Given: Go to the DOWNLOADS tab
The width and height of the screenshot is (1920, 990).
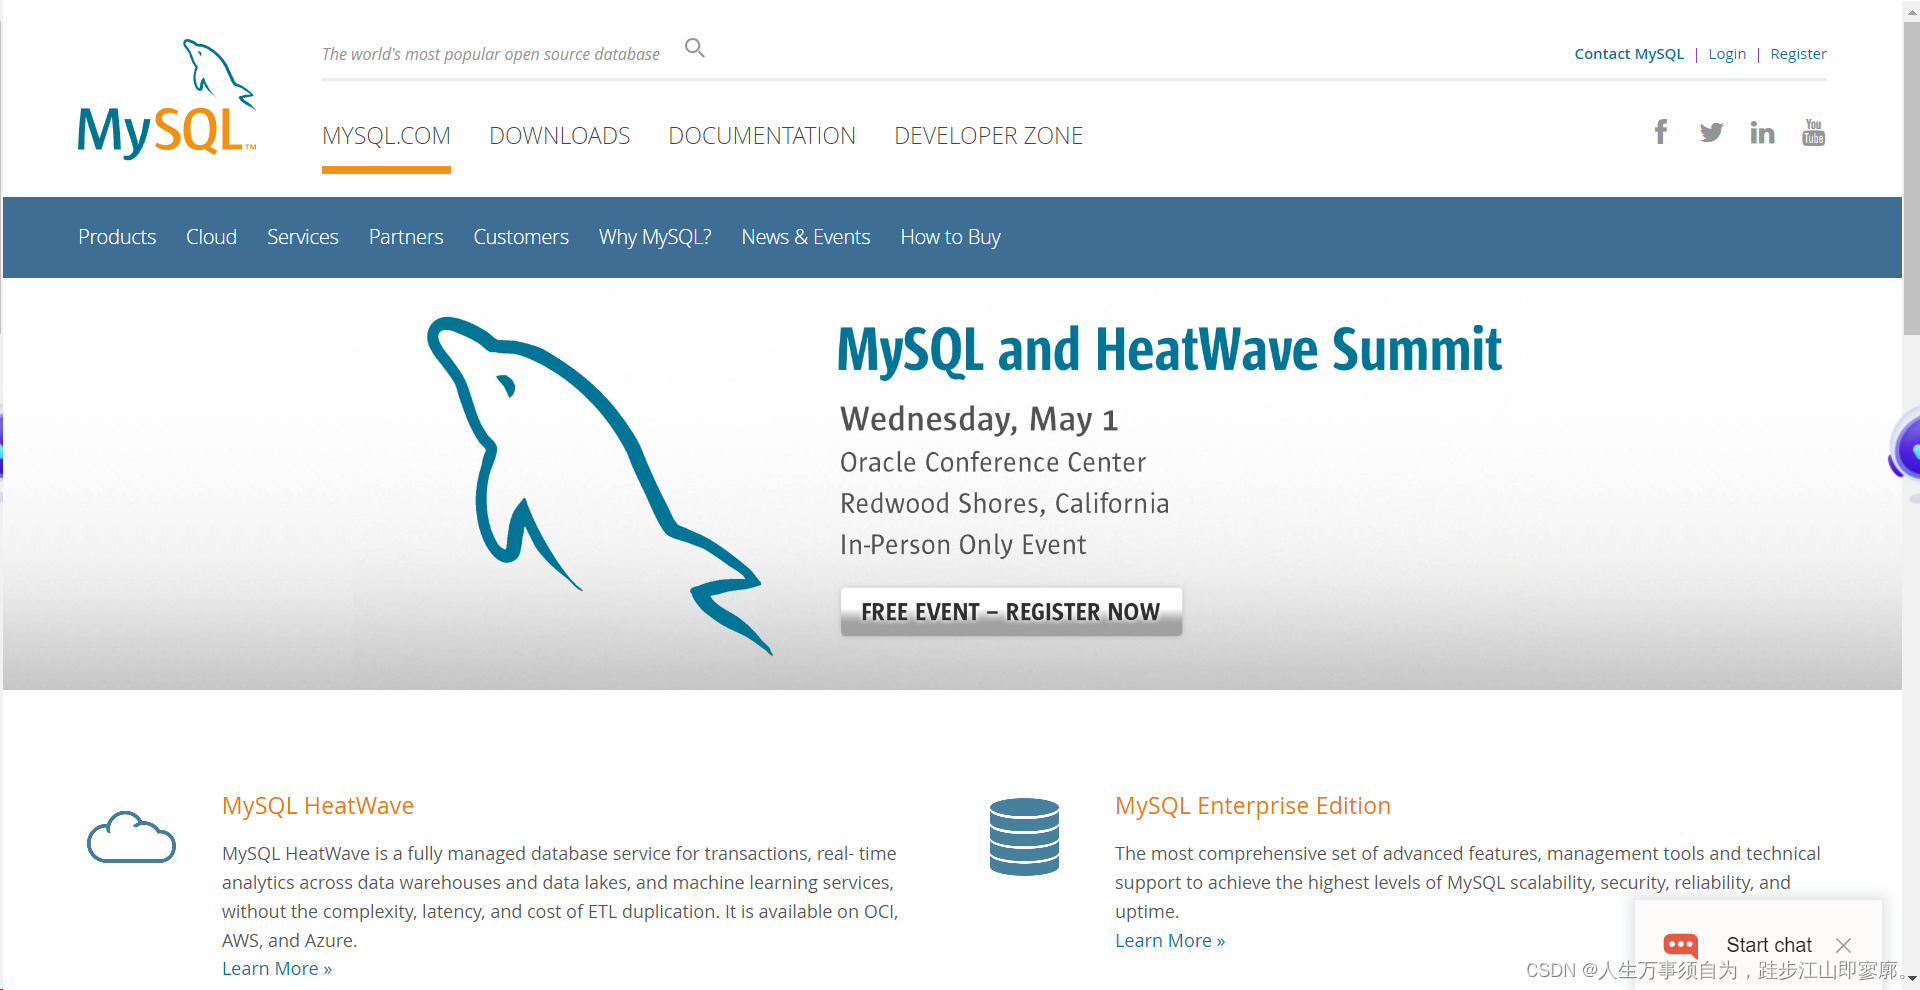Looking at the screenshot, I should coord(559,136).
